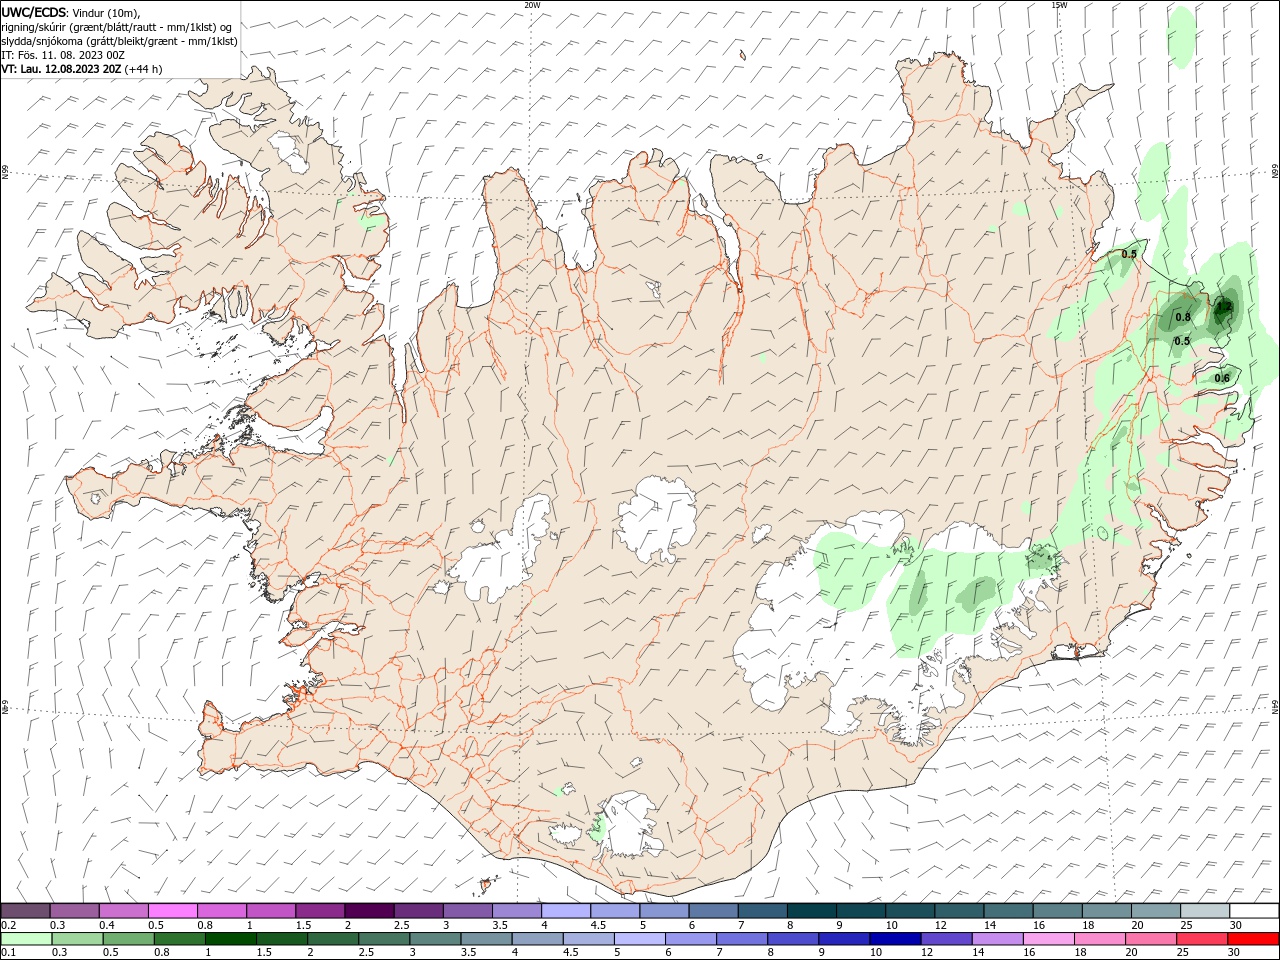This screenshot has width=1280, height=960.
Task: Click the Hofsjökull glacier white area in central Iceland
Action: coord(658,519)
